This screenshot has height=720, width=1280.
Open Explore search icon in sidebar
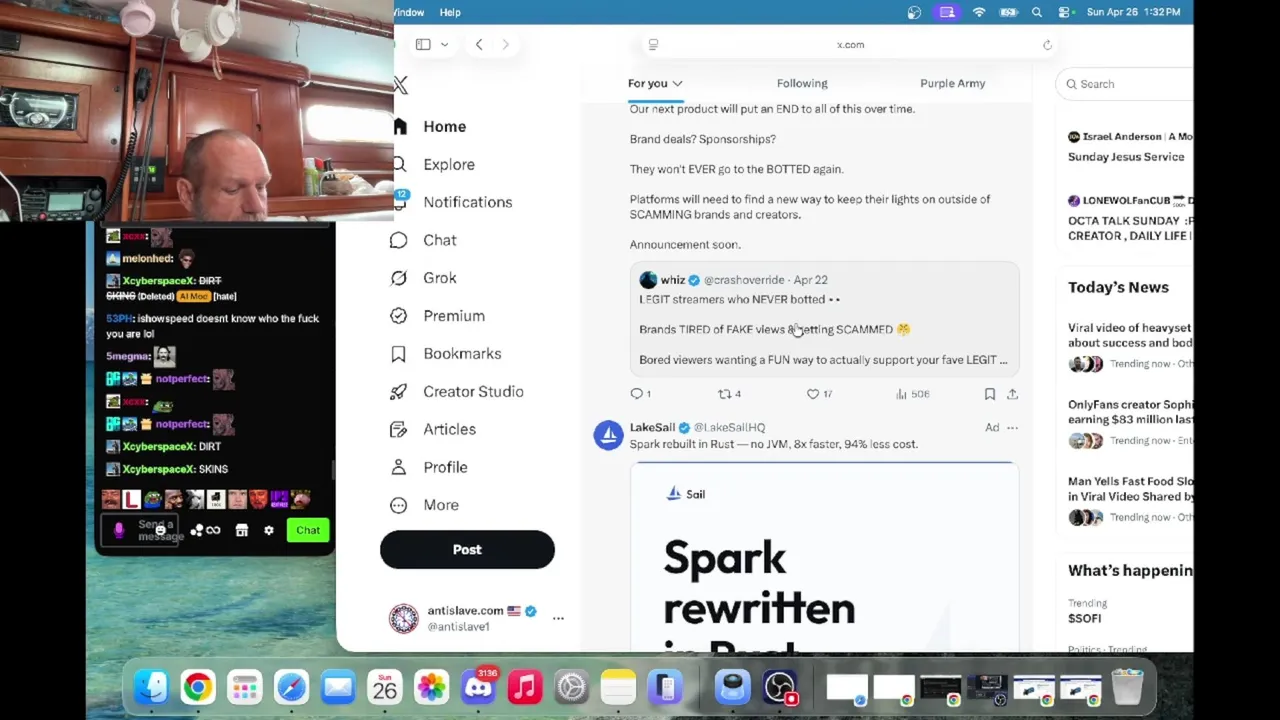pyautogui.click(x=400, y=164)
